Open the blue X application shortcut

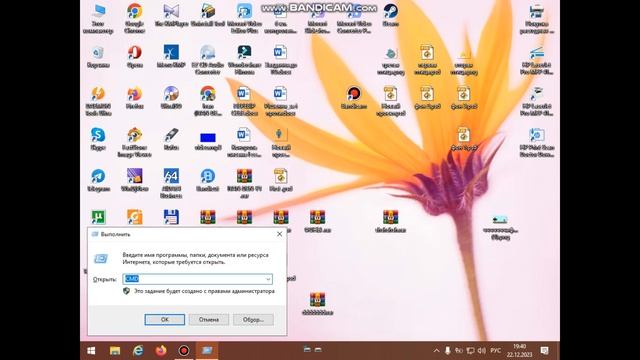tap(171, 53)
